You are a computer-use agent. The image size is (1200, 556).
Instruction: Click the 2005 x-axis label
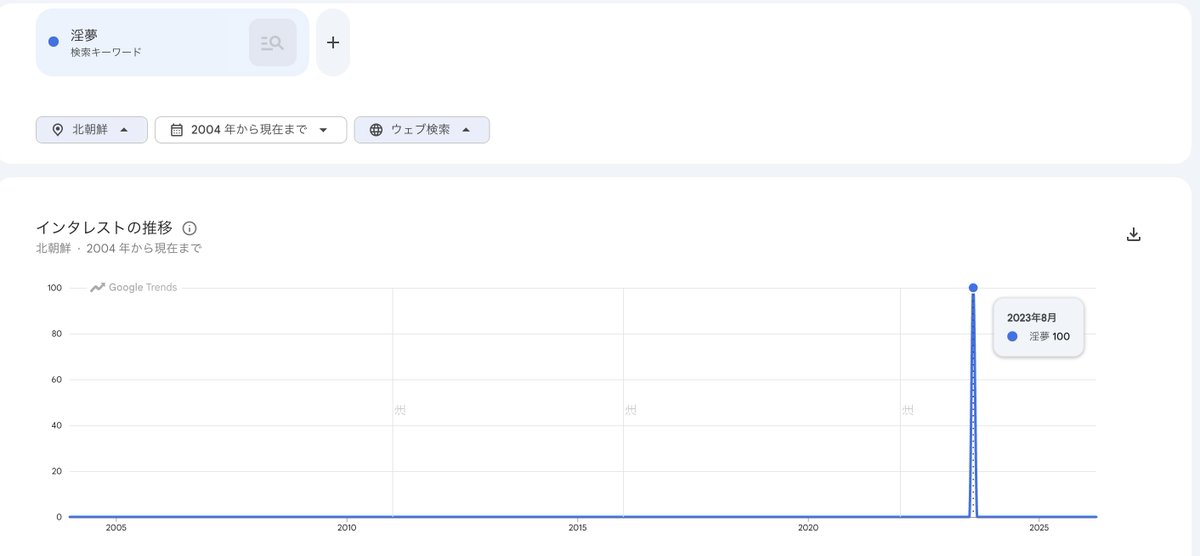tap(116, 527)
